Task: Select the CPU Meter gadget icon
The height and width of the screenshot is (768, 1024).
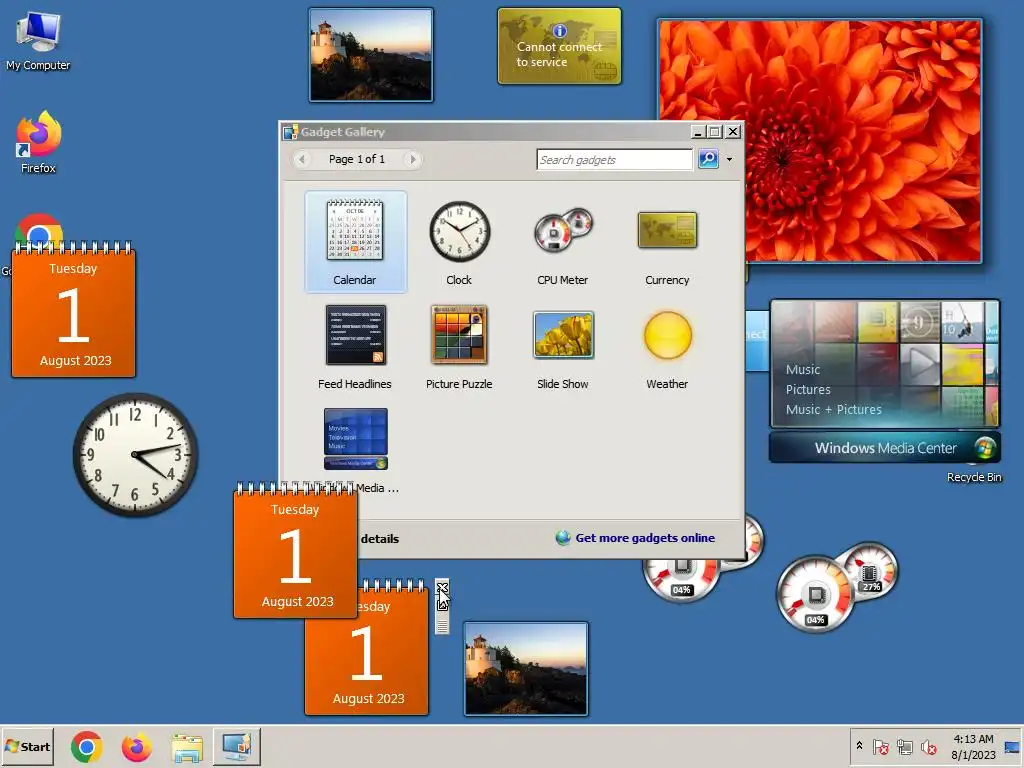Action: click(x=563, y=231)
